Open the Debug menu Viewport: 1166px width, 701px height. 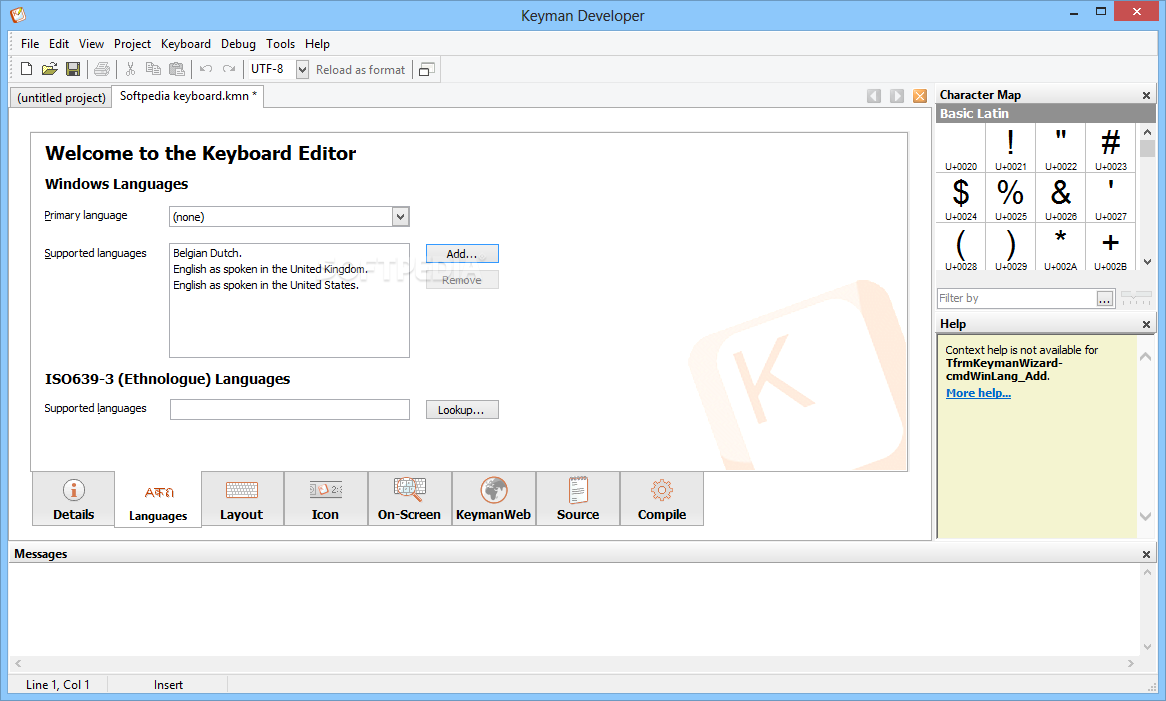(238, 44)
